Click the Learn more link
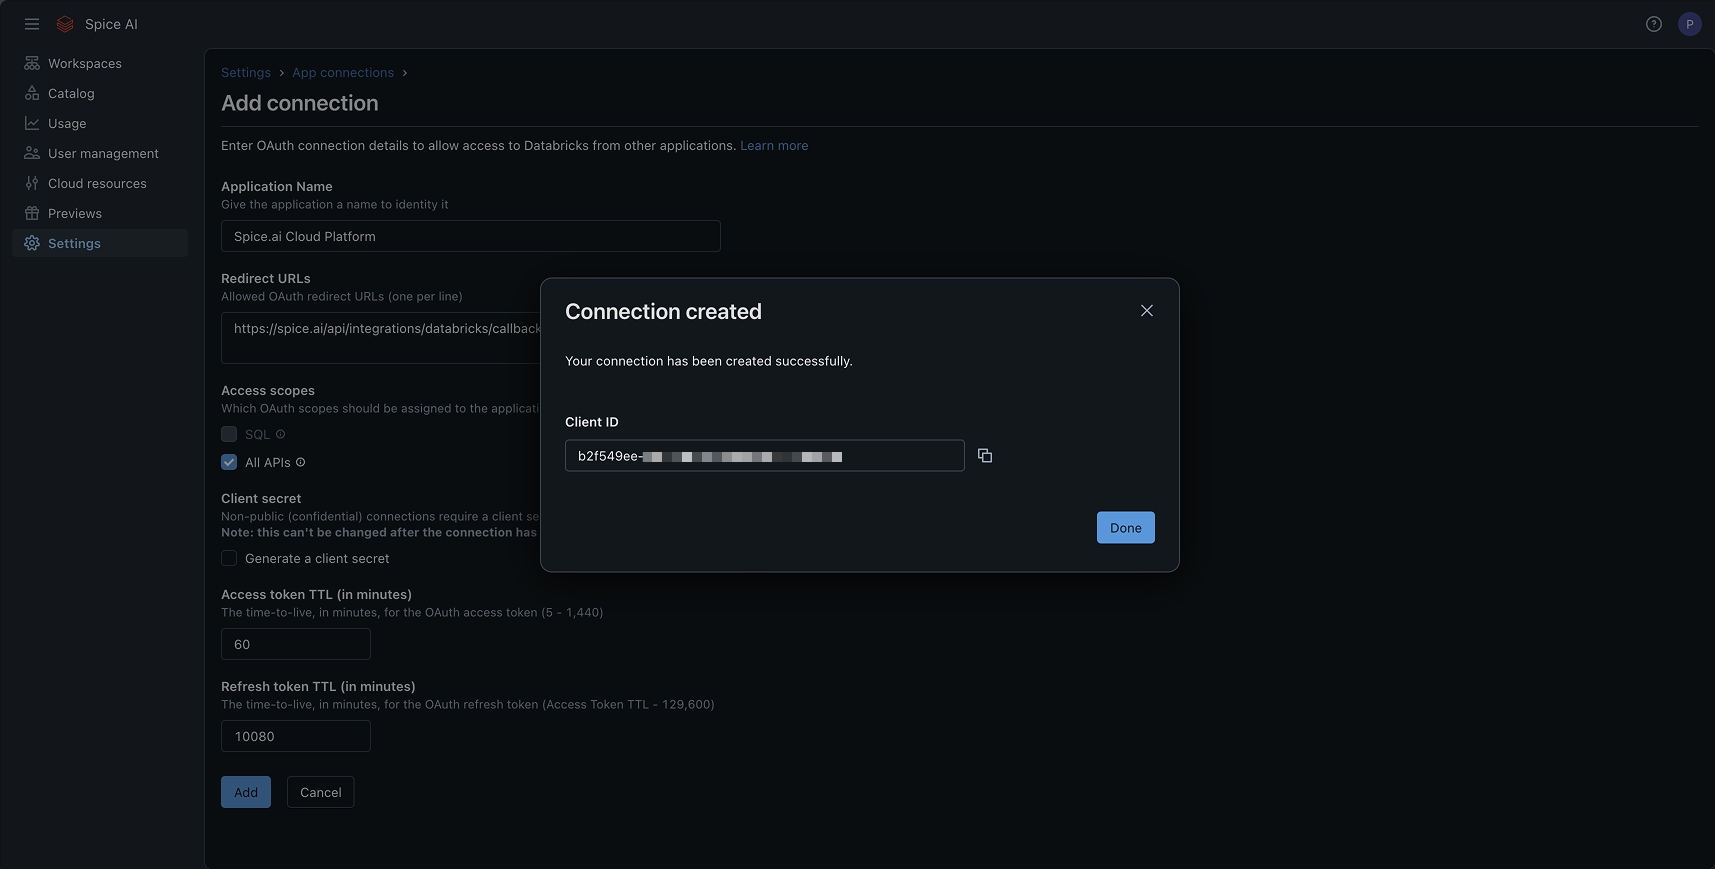Image resolution: width=1715 pixels, height=869 pixels. (774, 145)
